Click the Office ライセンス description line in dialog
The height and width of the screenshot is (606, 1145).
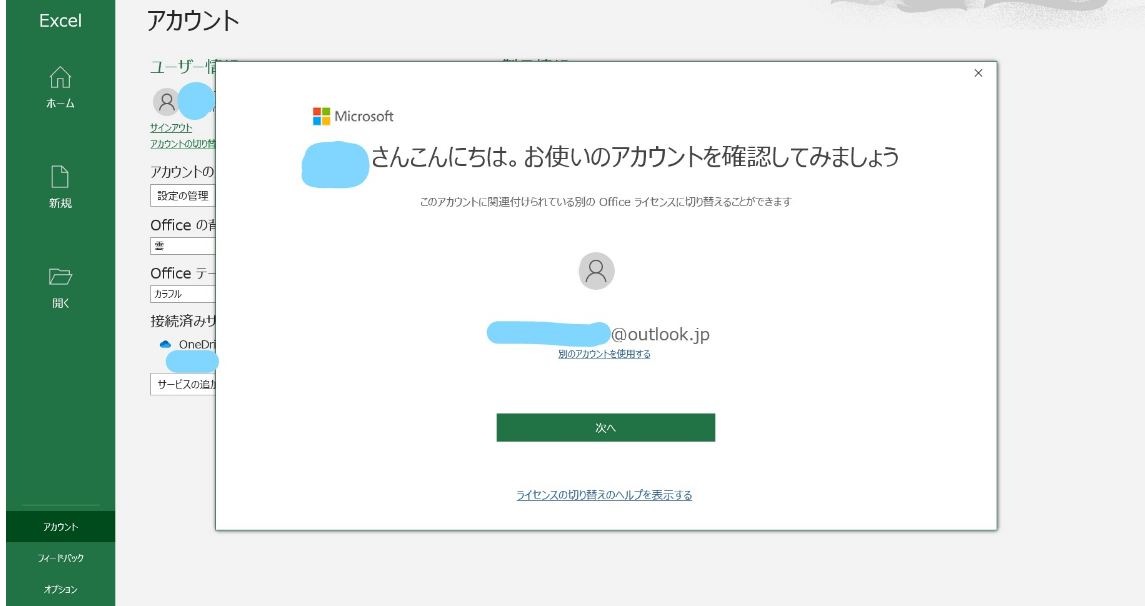[605, 202]
